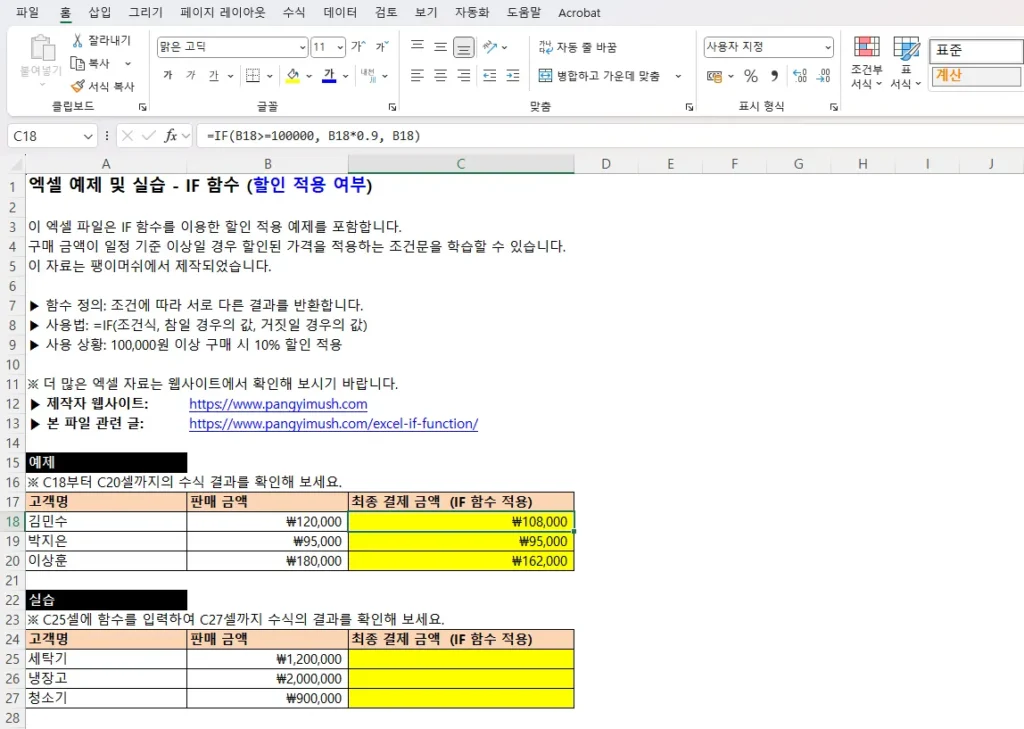Select column B header
1024x729 pixels.
pyautogui.click(x=268, y=164)
